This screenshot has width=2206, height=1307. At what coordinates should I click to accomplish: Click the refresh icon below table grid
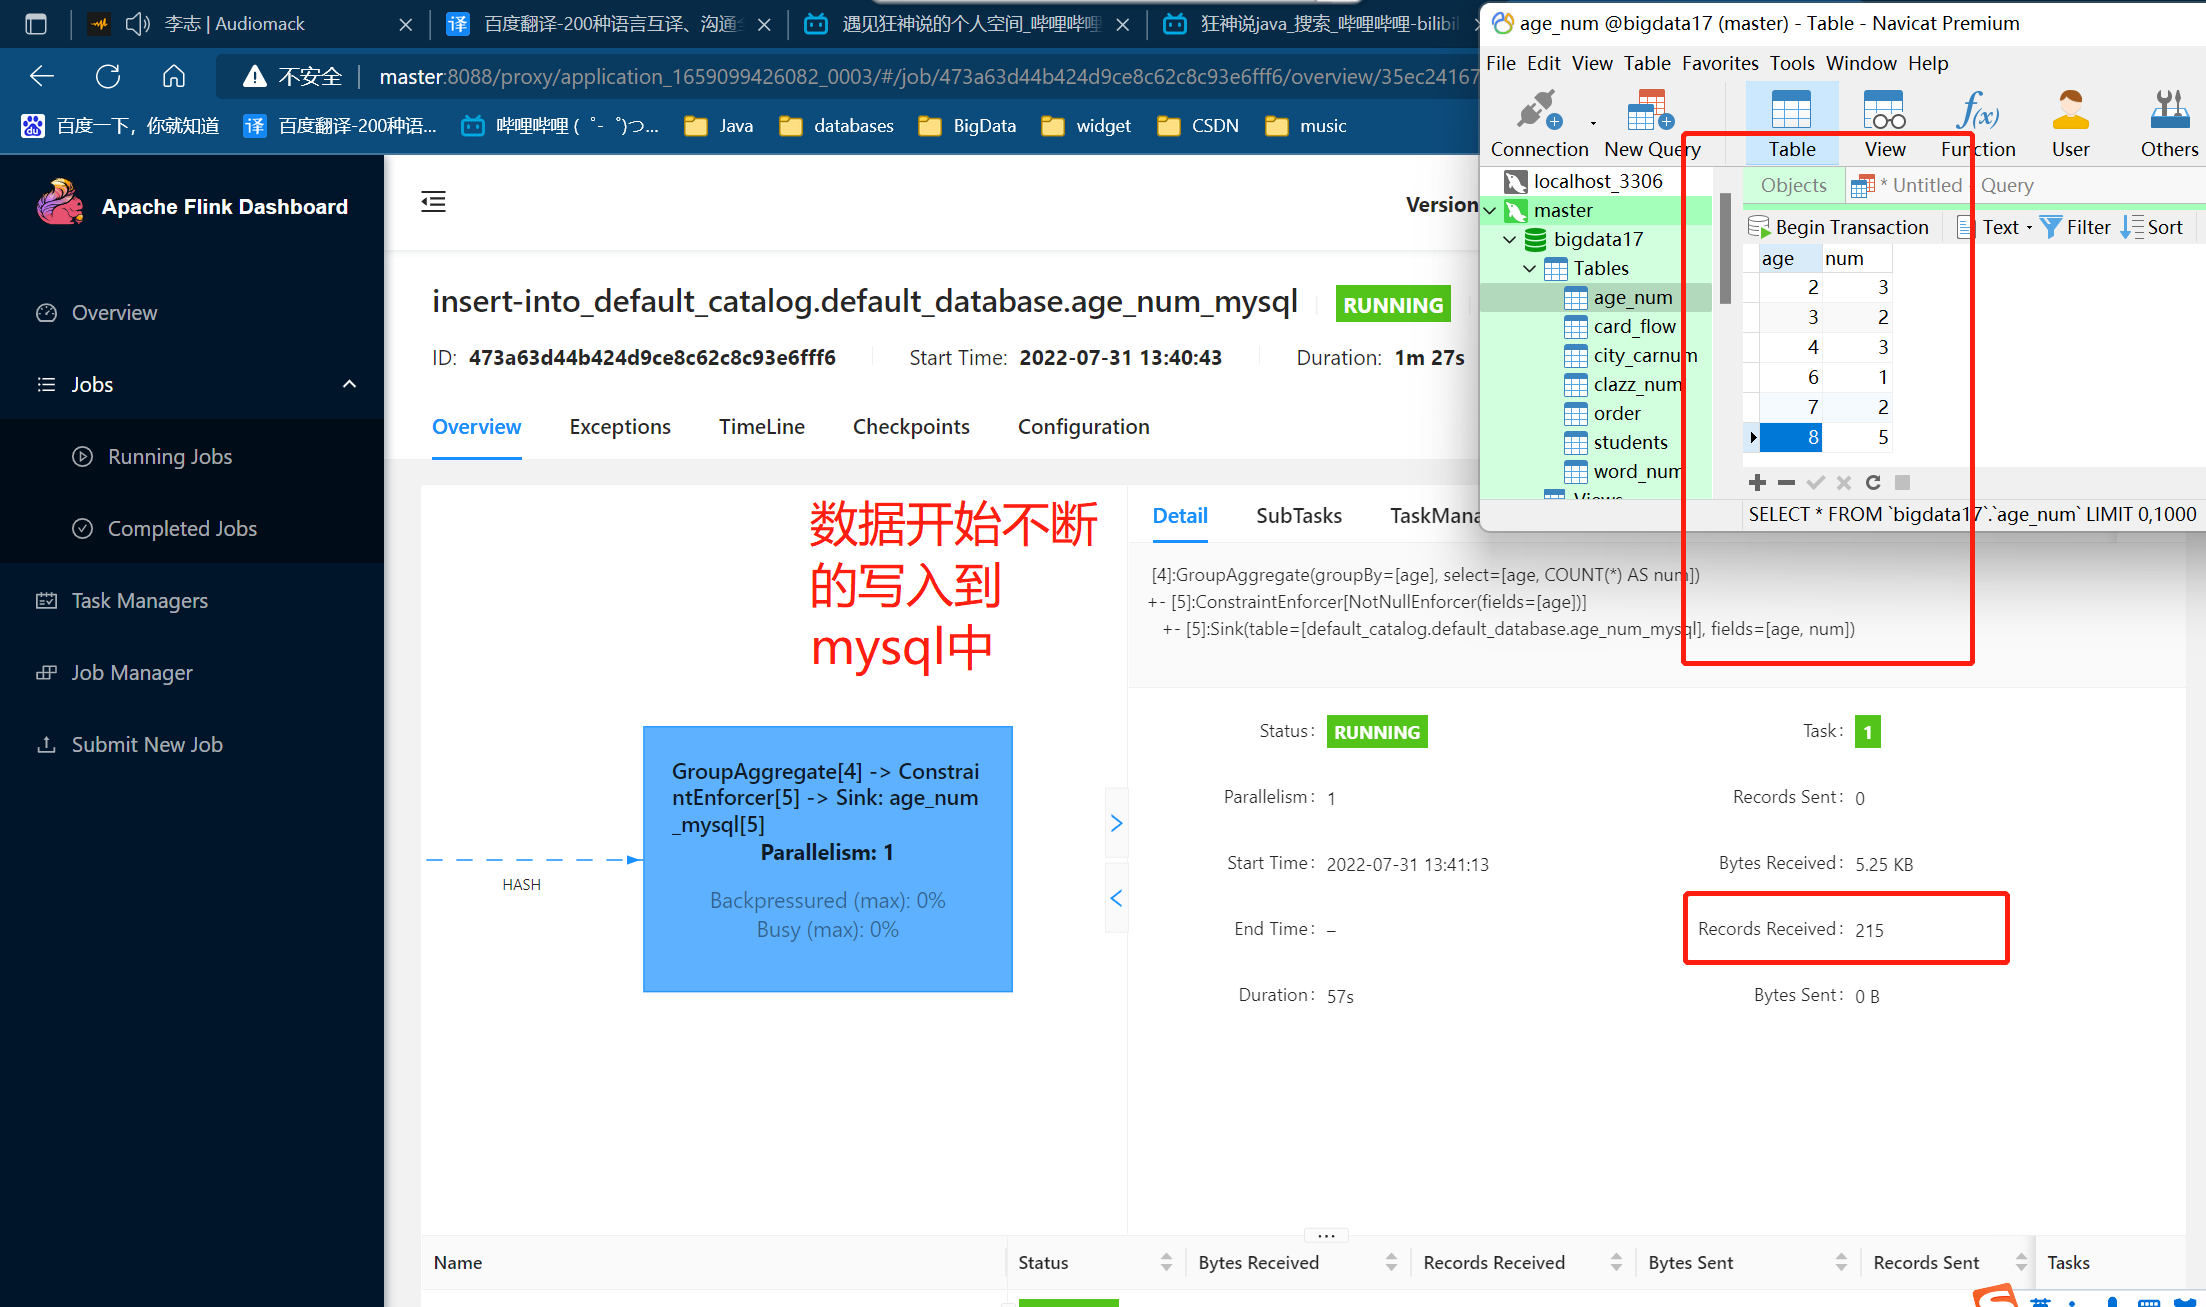point(1873,483)
